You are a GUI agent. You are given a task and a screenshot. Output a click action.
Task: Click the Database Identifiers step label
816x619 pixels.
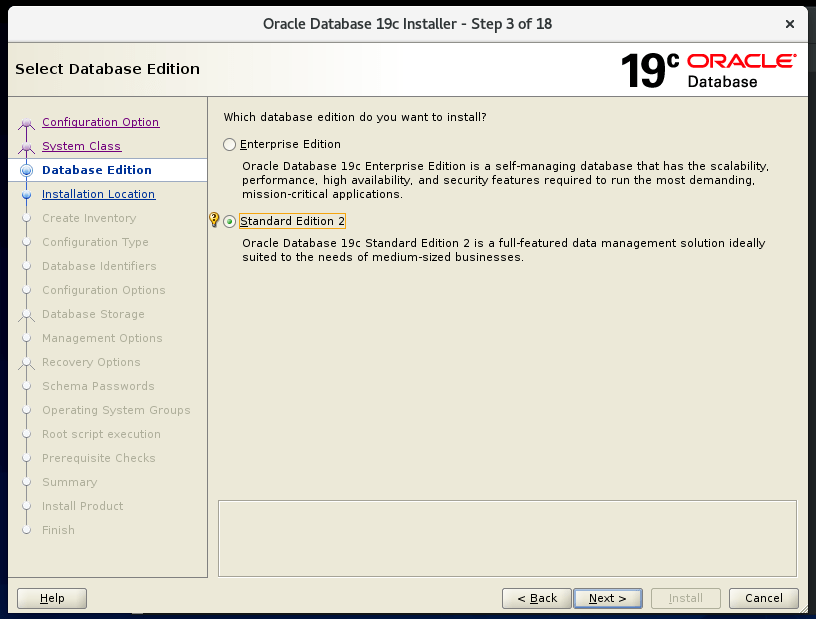tap(99, 266)
